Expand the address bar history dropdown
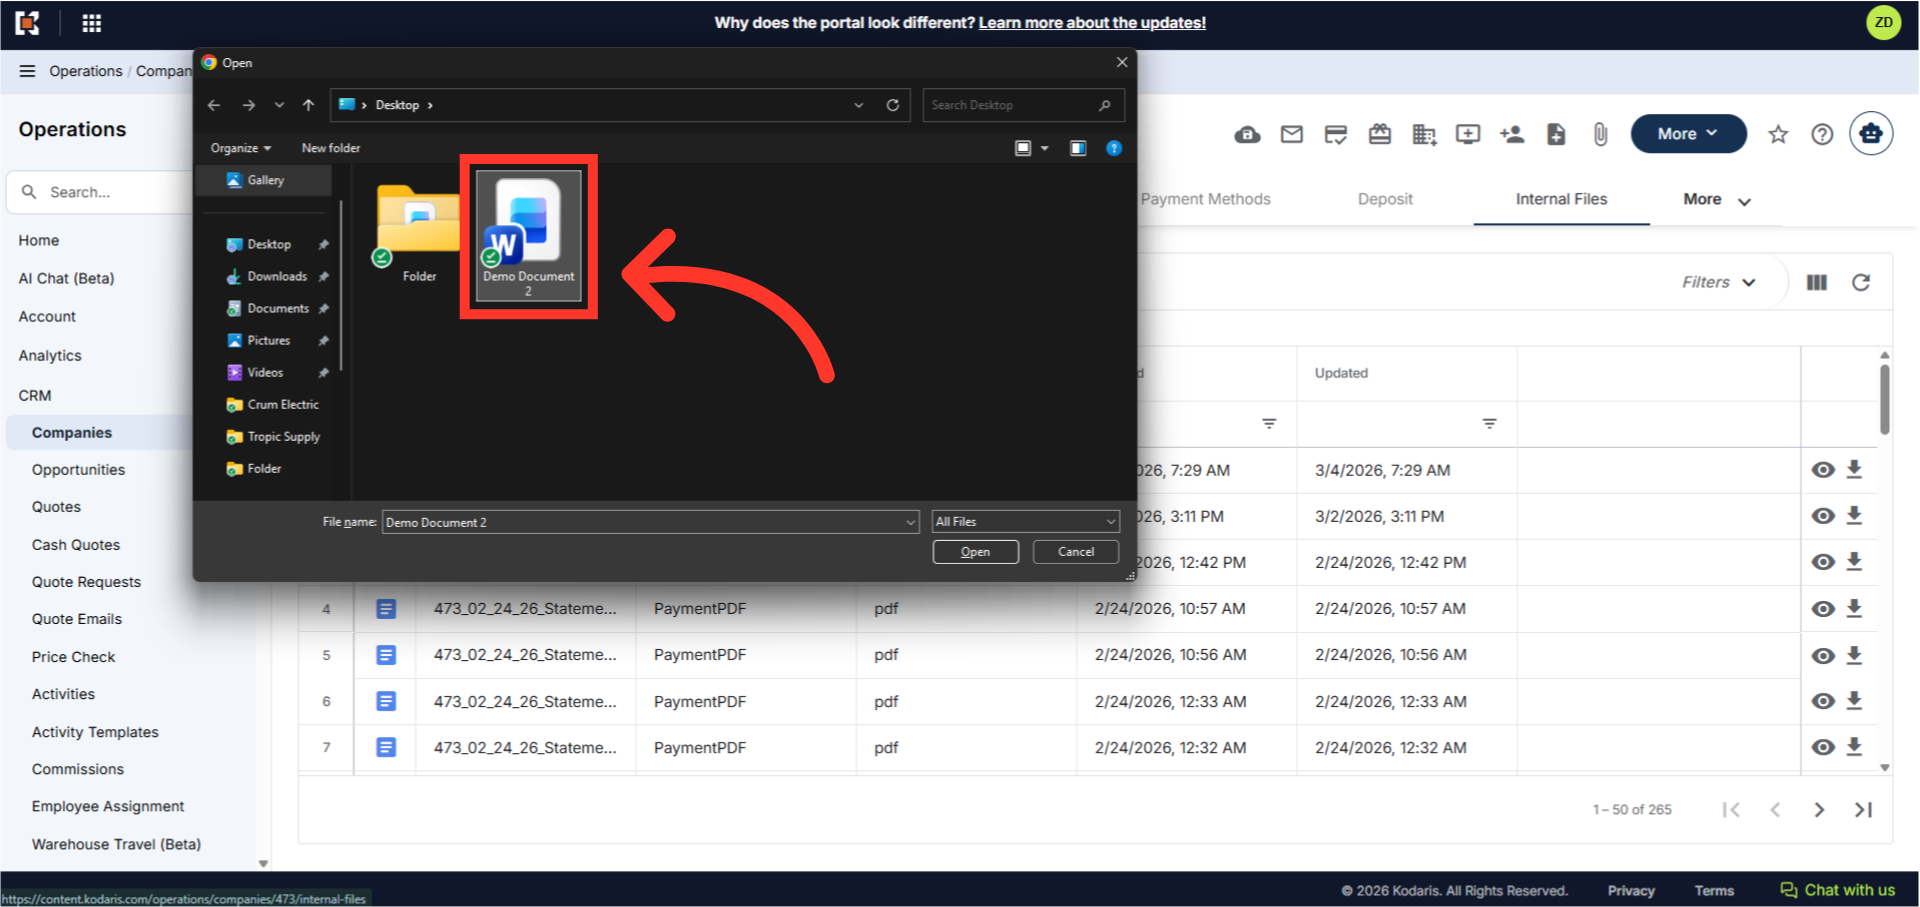 click(858, 105)
